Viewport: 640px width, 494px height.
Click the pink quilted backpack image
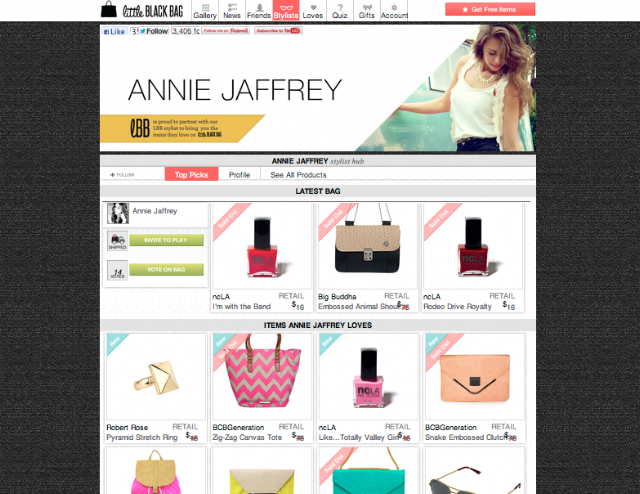156,472
